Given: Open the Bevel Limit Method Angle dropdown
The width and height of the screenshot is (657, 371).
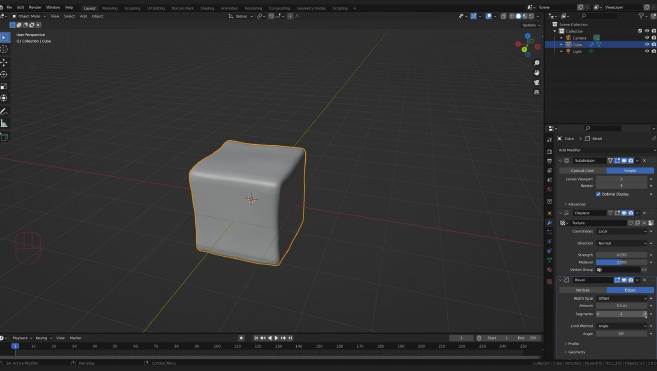Looking at the screenshot, I should [621, 326].
